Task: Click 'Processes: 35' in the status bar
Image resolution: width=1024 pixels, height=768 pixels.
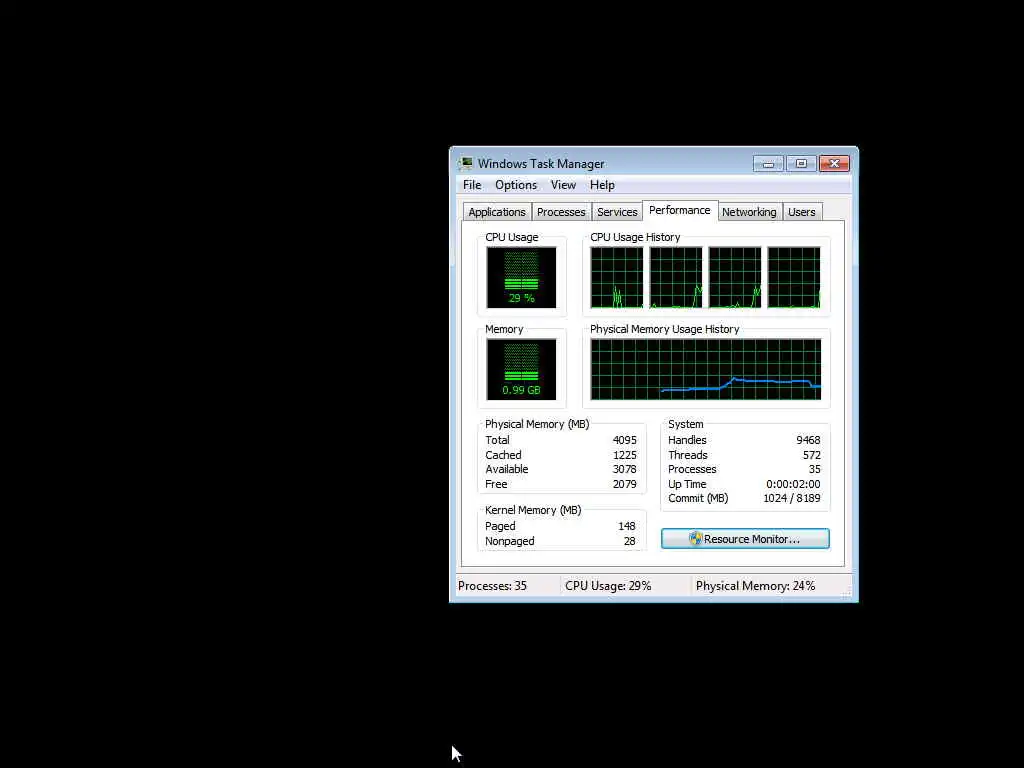Action: (492, 586)
